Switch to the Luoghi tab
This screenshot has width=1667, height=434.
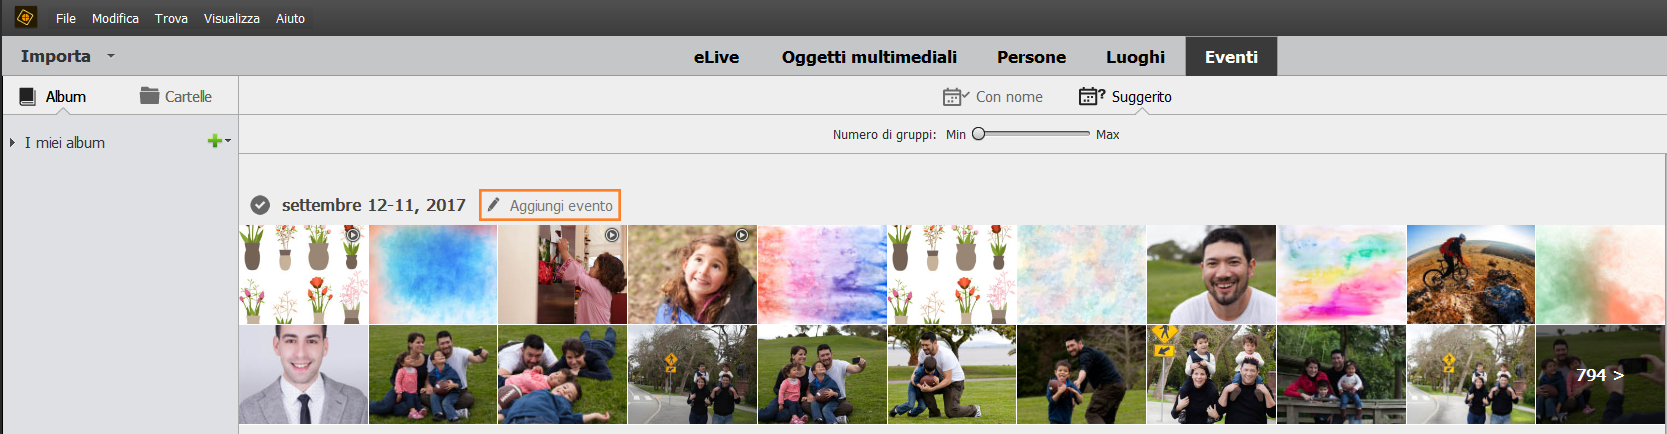pyautogui.click(x=1135, y=57)
